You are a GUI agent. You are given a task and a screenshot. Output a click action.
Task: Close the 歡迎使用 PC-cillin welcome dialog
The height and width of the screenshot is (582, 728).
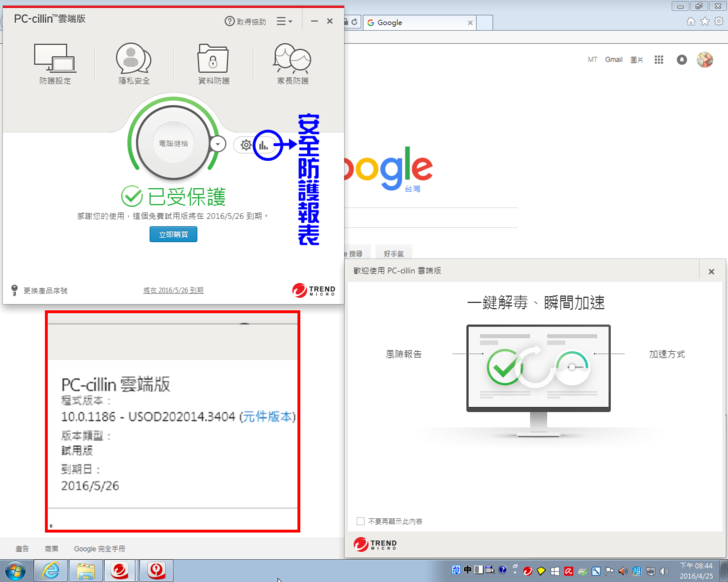(x=711, y=272)
